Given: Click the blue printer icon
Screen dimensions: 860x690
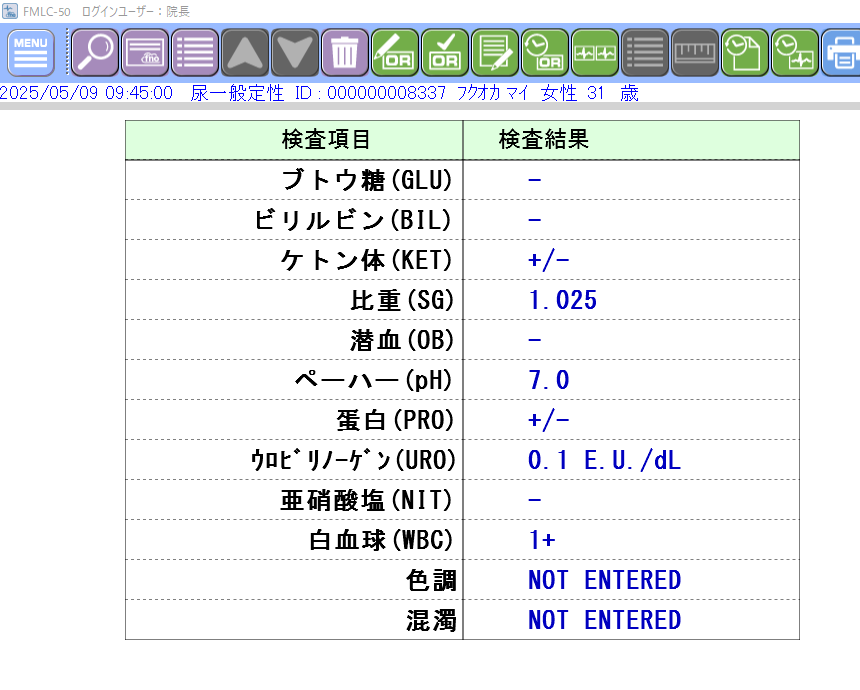Looking at the screenshot, I should 841,53.
